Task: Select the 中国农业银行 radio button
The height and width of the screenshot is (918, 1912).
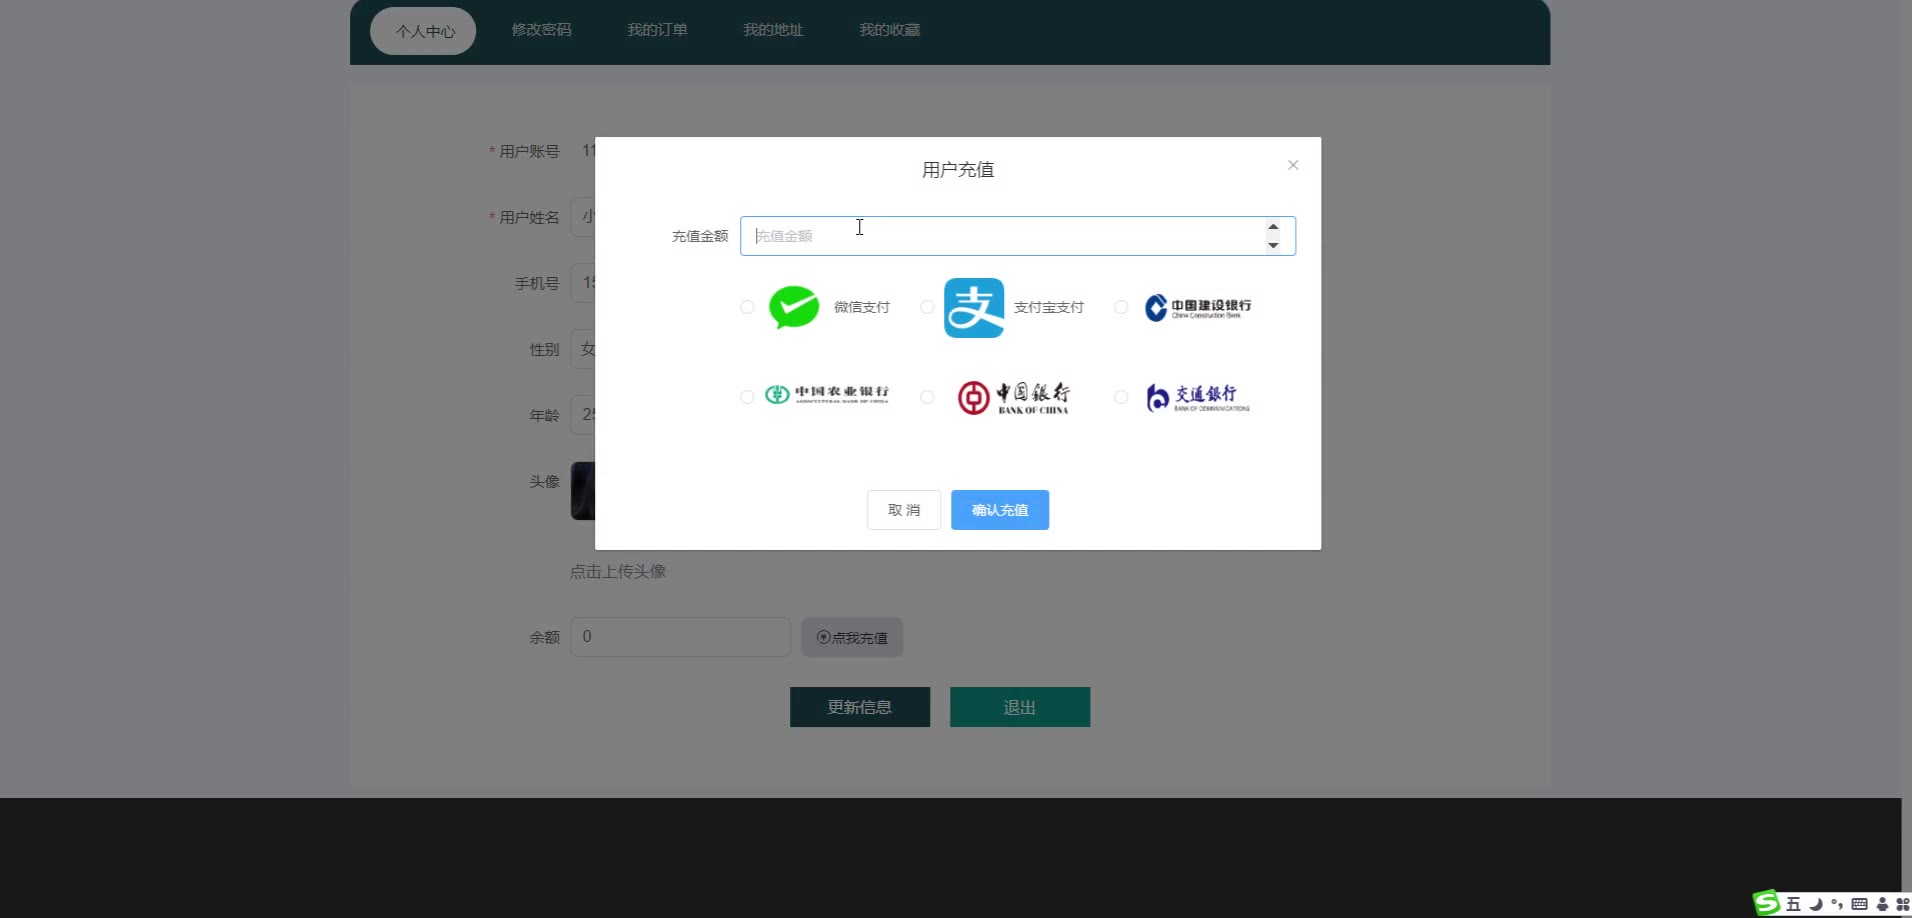Action: click(747, 397)
